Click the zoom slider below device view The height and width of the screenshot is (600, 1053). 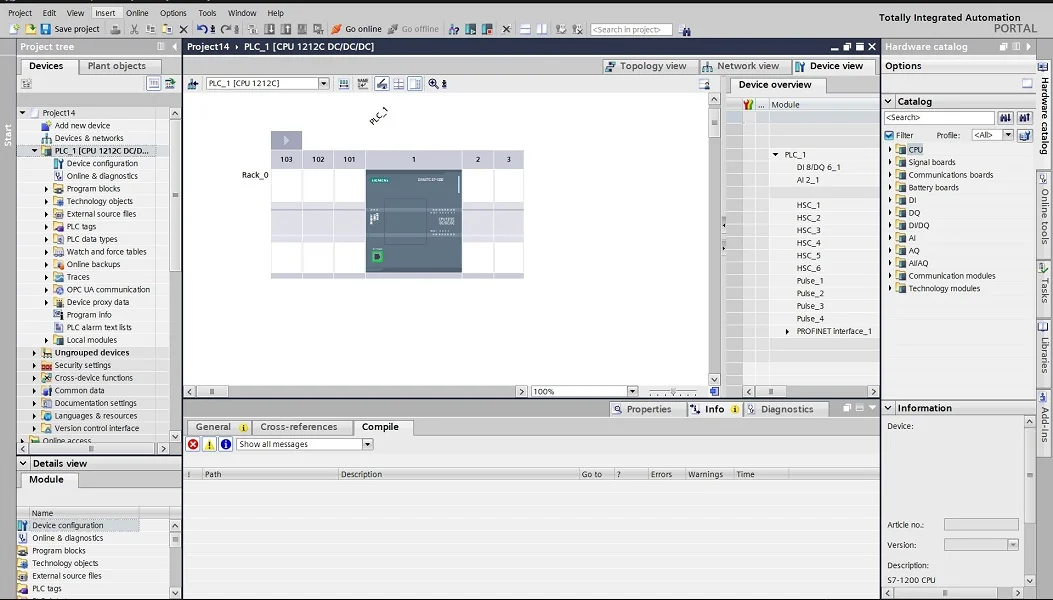tap(672, 392)
